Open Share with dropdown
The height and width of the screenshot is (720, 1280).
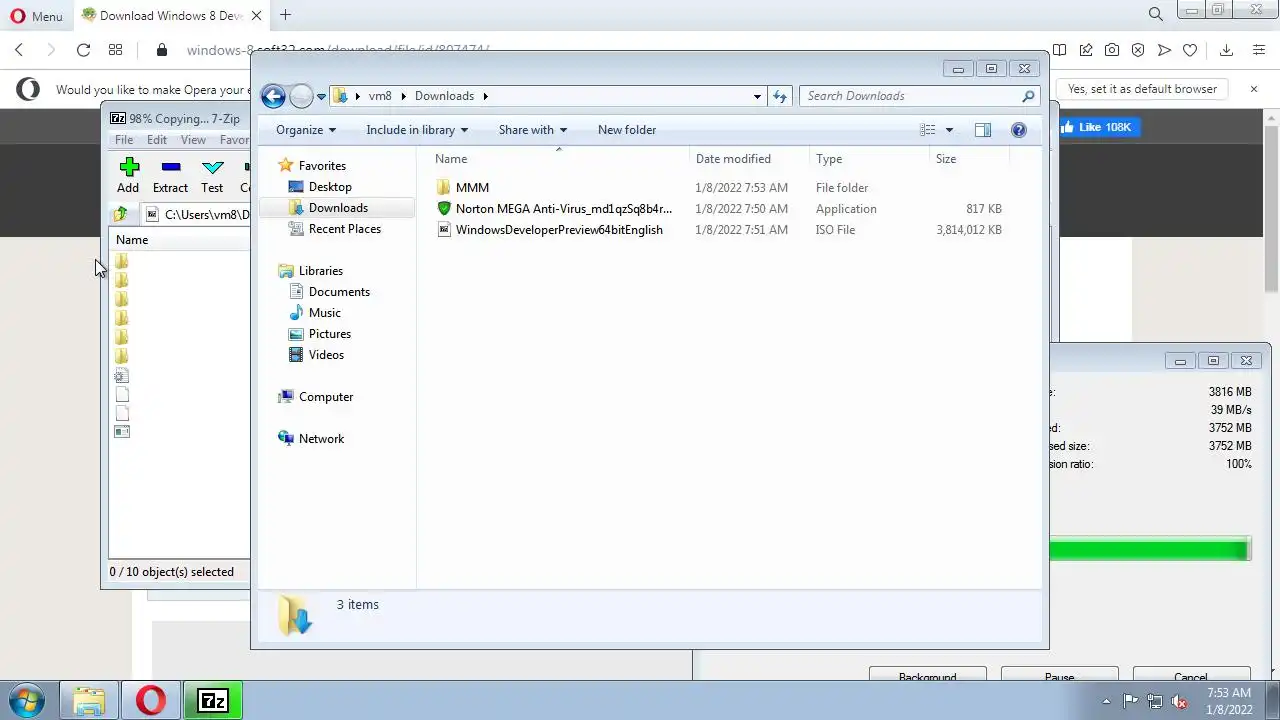(533, 130)
